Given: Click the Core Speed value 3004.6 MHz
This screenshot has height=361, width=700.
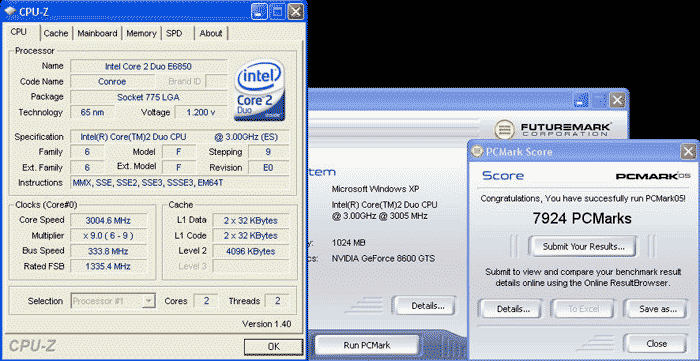Looking at the screenshot, I should pyautogui.click(x=108, y=220).
